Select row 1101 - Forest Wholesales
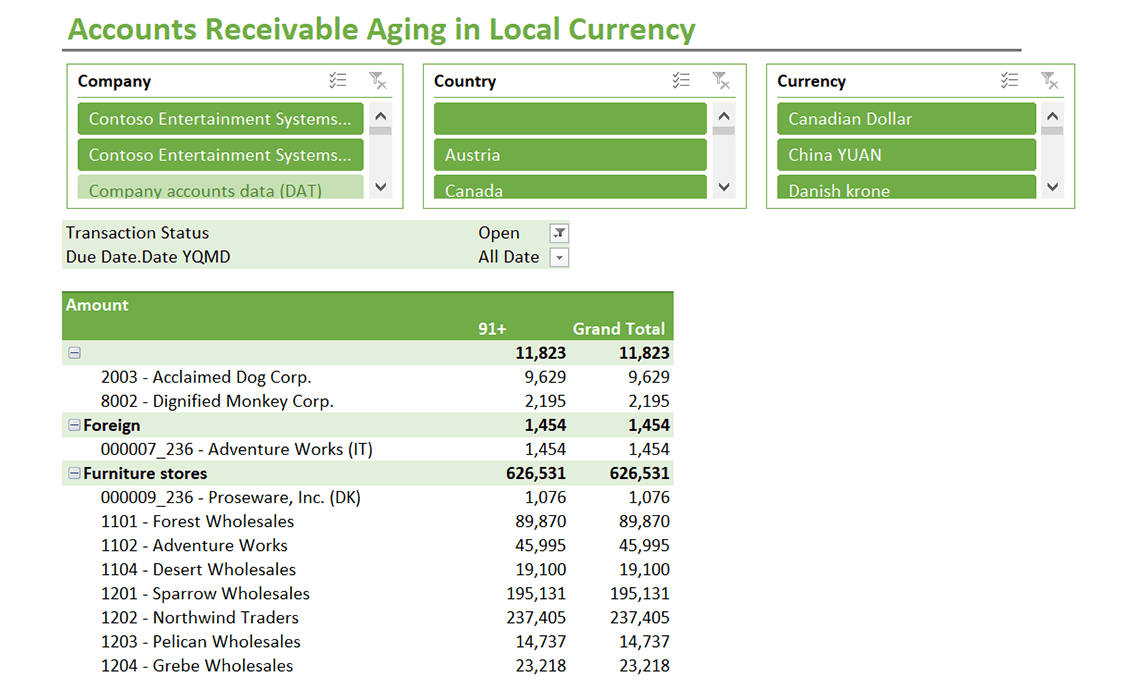Image resolution: width=1140 pixels, height=687 pixels. pos(367,521)
